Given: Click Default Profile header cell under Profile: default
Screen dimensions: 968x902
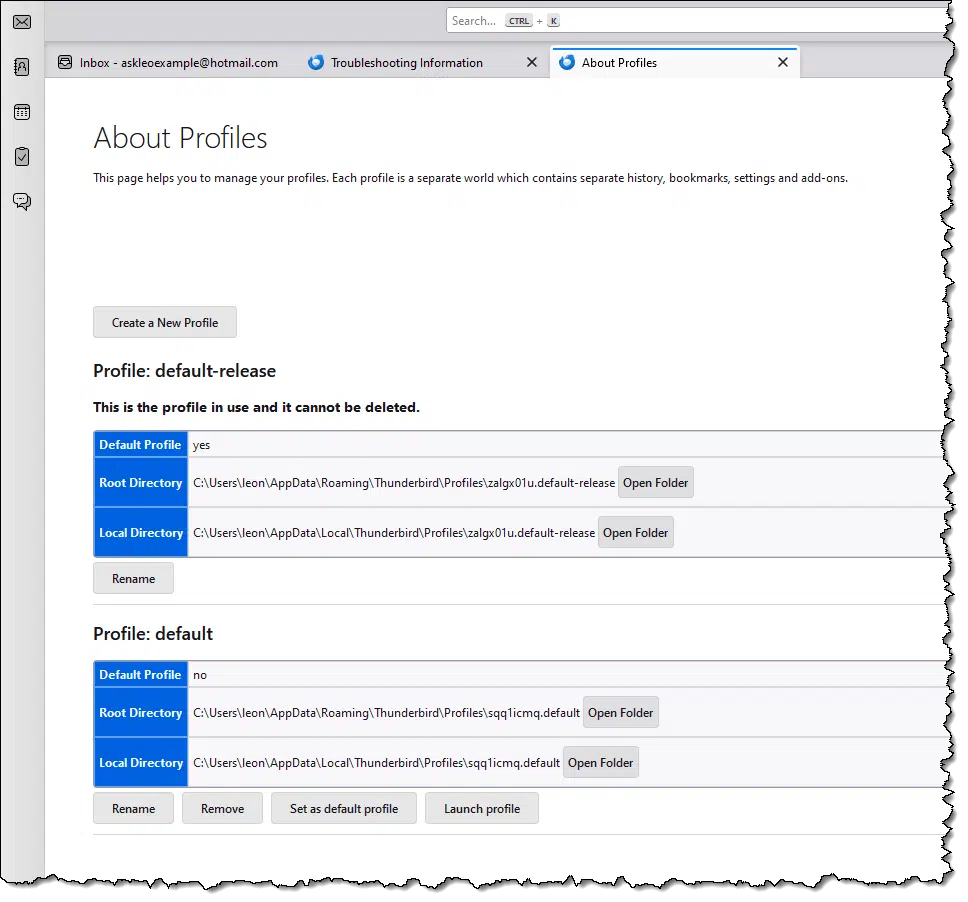Looking at the screenshot, I should 141,675.
